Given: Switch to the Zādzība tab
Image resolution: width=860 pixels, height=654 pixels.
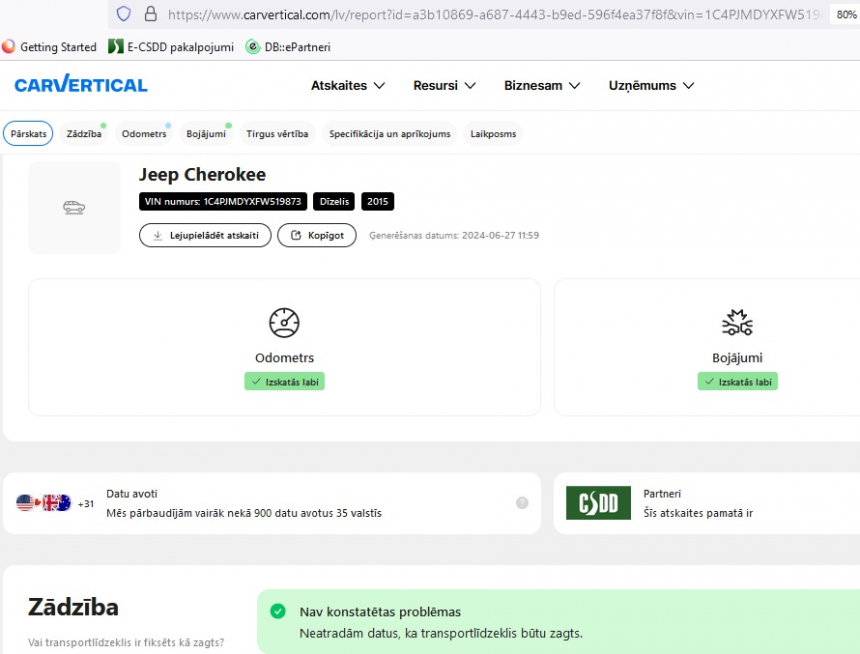Looking at the screenshot, I should (84, 133).
